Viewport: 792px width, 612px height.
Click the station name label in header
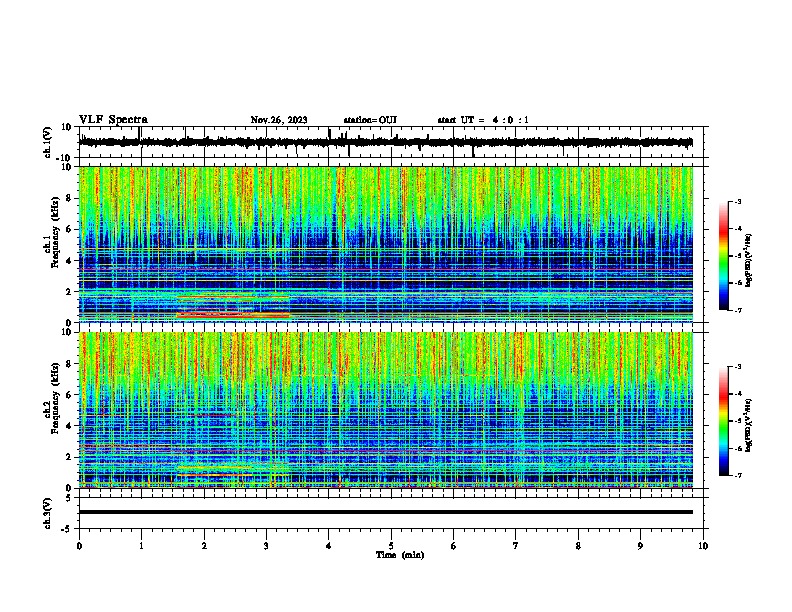tap(370, 120)
